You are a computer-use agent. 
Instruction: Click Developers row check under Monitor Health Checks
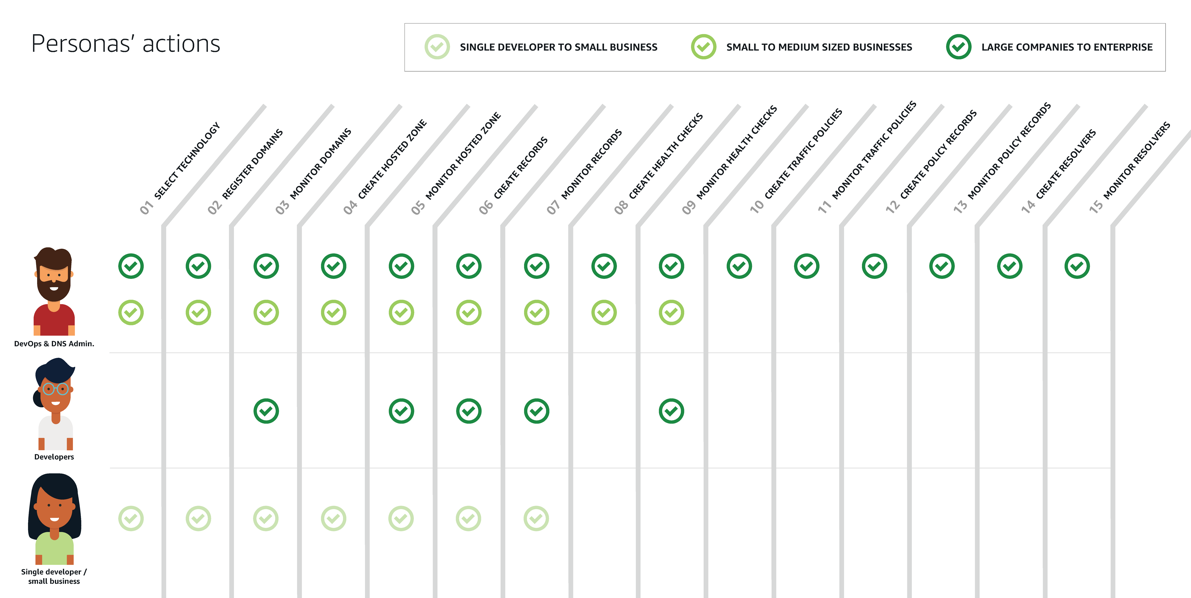(x=671, y=411)
